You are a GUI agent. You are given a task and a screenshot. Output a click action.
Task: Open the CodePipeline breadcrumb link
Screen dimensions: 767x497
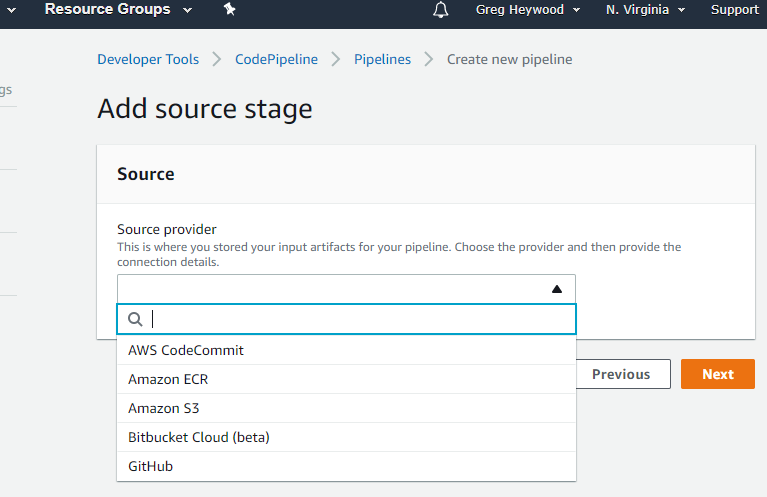point(276,59)
